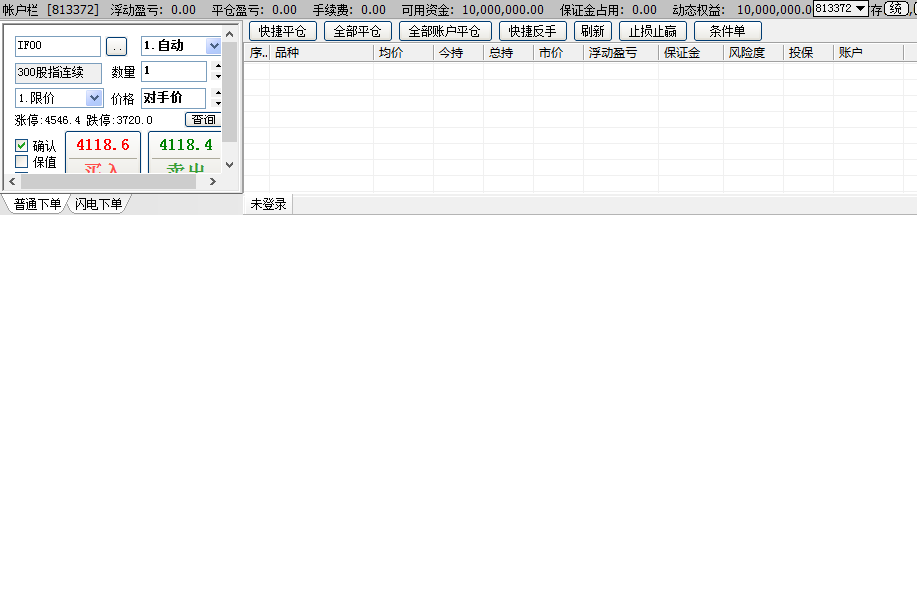
Task: Open the 1.自动 mode dropdown
Action: point(213,46)
